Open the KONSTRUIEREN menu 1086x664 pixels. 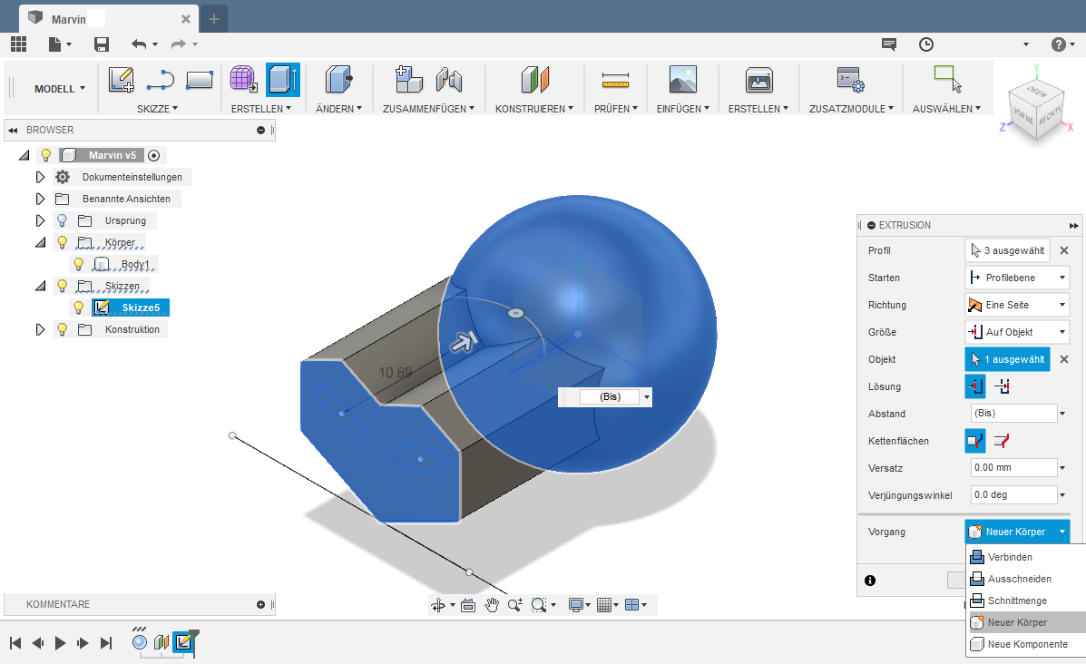coord(534,109)
